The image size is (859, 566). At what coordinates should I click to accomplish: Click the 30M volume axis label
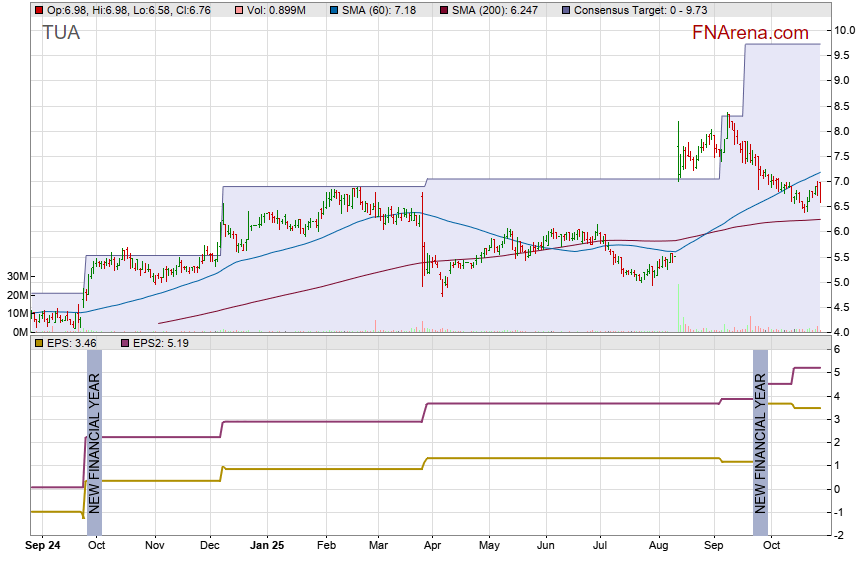coord(15,276)
